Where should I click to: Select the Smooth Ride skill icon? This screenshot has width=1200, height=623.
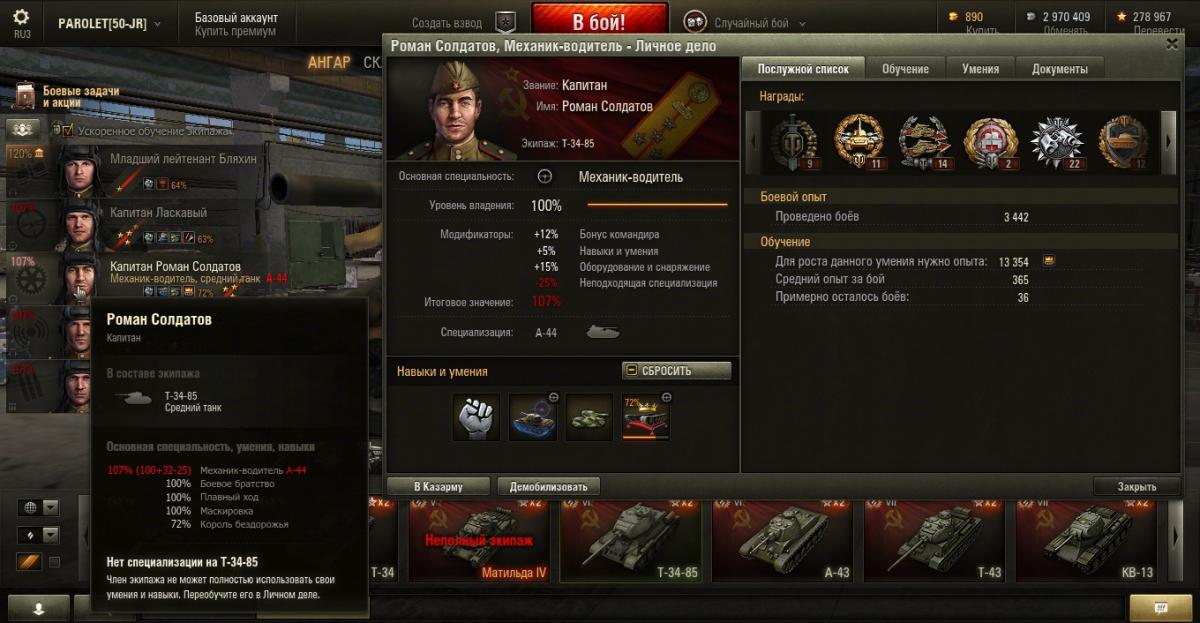pos(533,417)
